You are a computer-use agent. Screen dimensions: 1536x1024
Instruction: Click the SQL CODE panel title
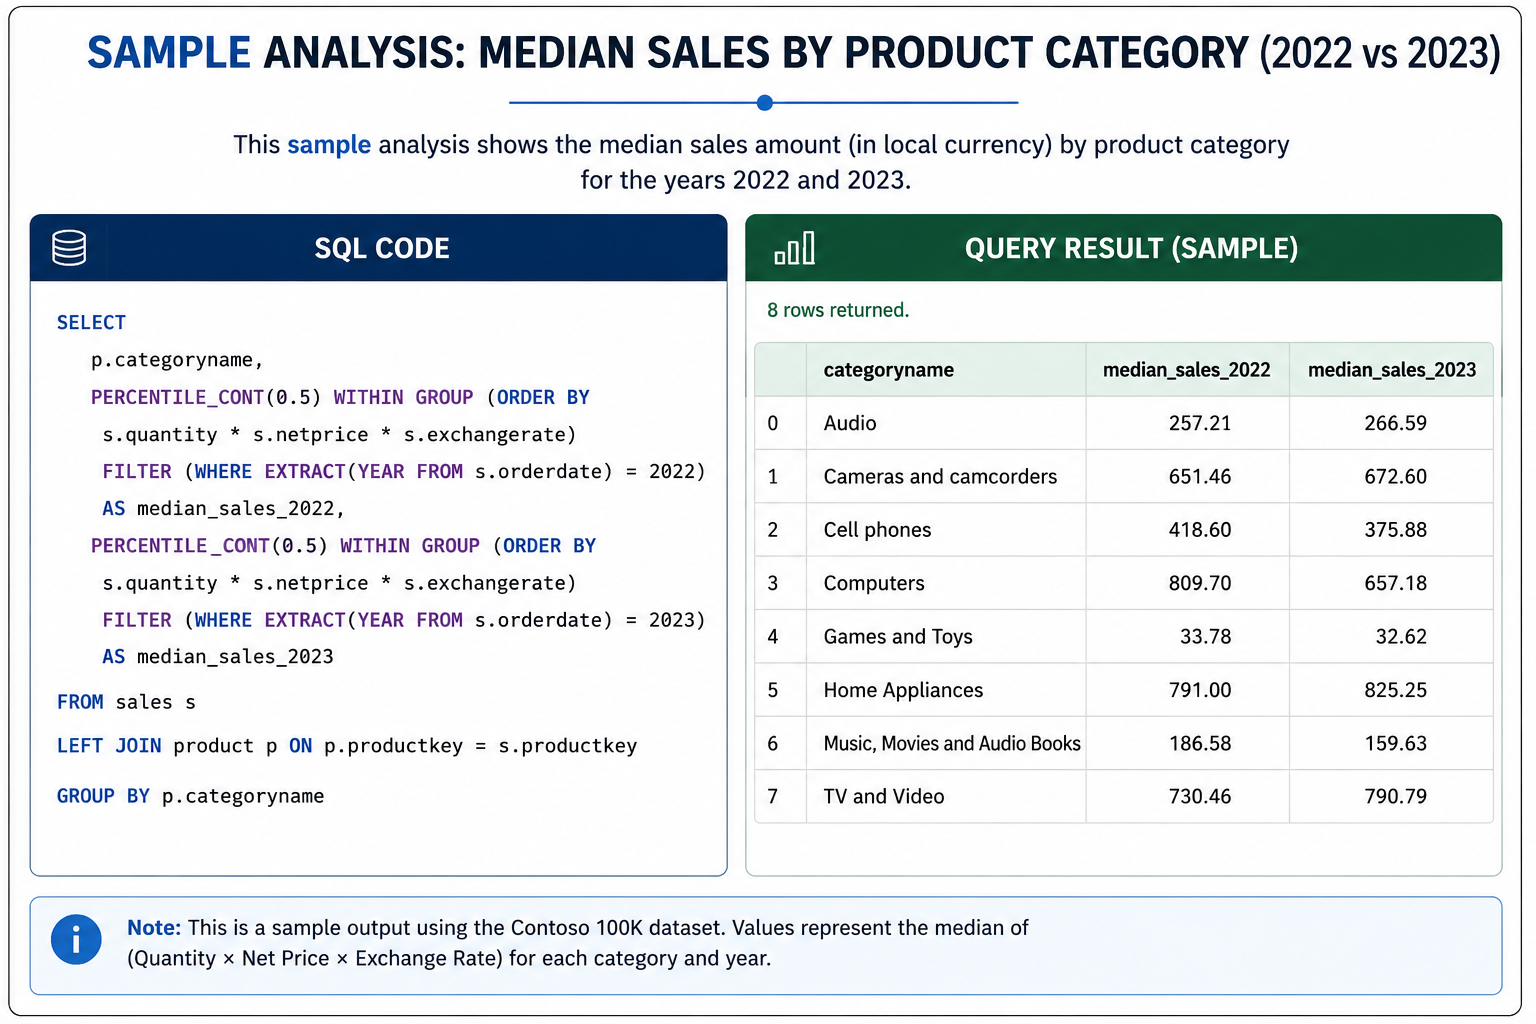click(382, 248)
